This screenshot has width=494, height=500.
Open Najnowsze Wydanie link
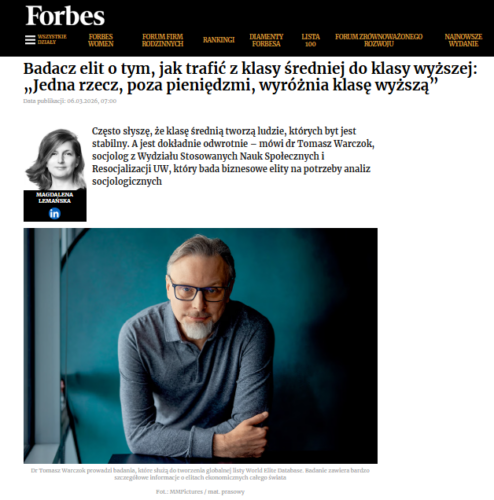coord(463,40)
